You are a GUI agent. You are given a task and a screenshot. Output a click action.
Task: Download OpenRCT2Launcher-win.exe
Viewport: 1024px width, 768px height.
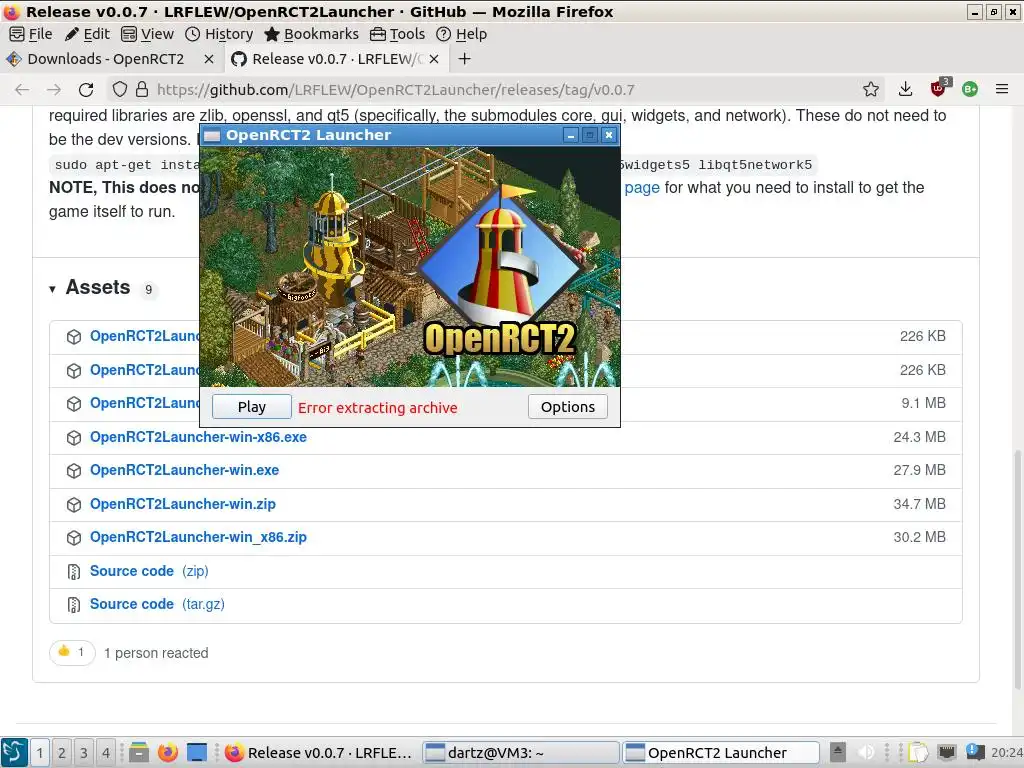pyautogui.click(x=184, y=470)
